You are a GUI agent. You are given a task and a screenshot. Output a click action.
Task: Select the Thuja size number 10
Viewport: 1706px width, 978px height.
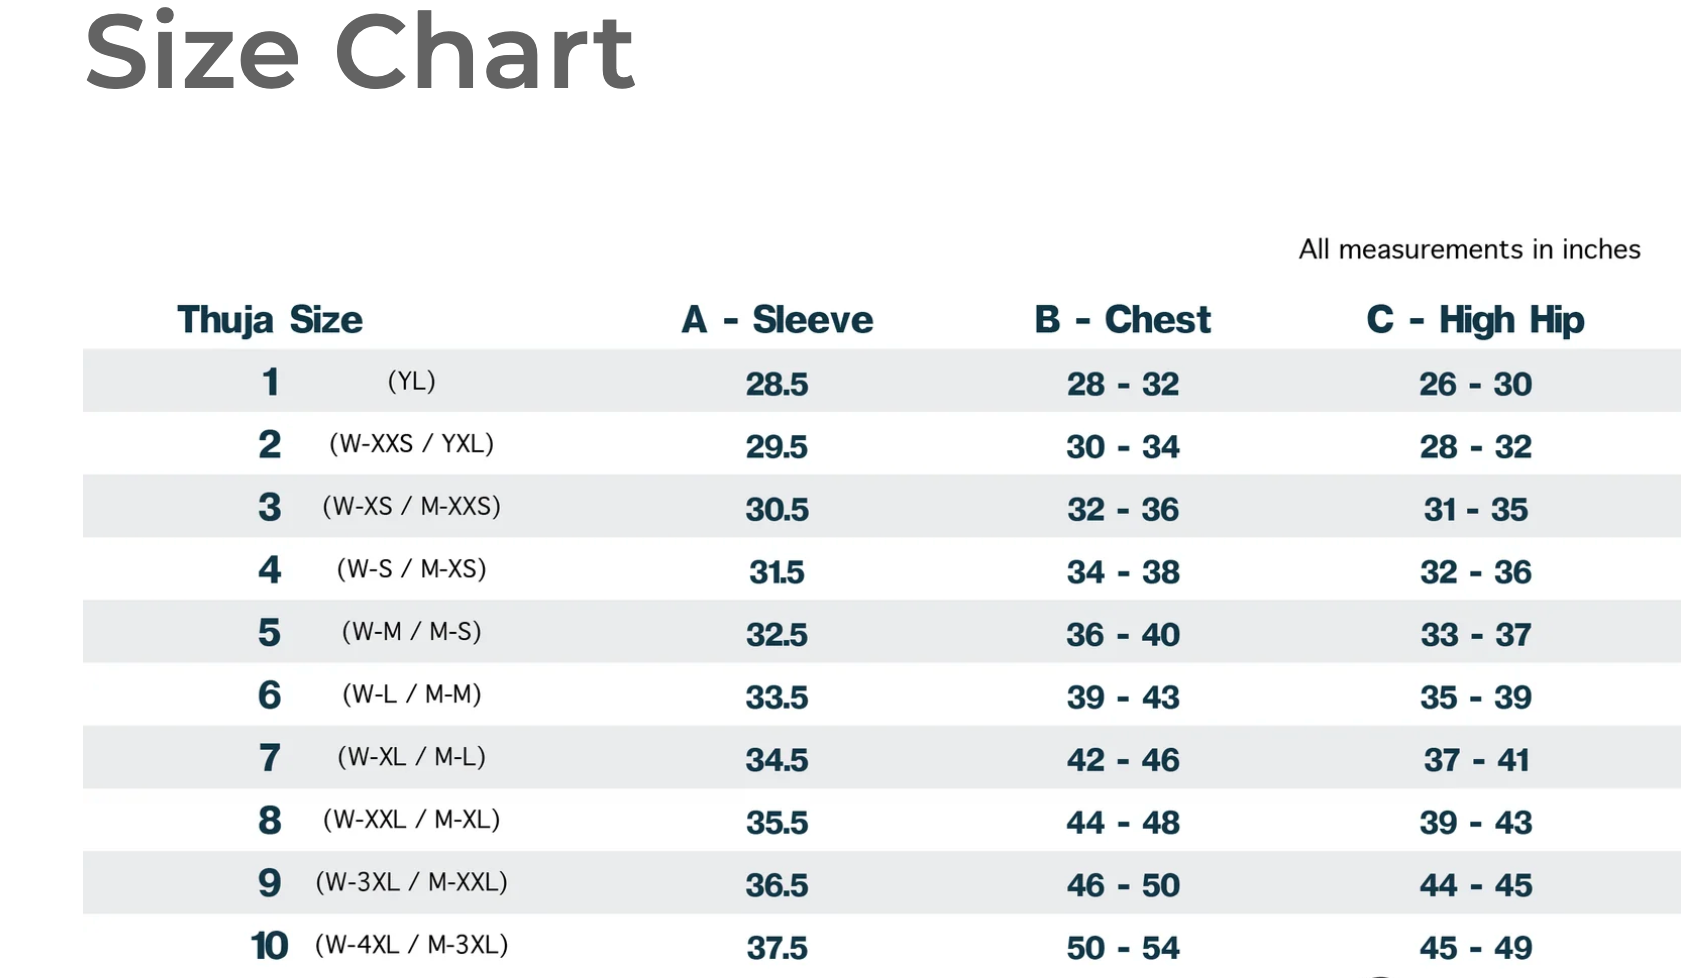point(269,946)
